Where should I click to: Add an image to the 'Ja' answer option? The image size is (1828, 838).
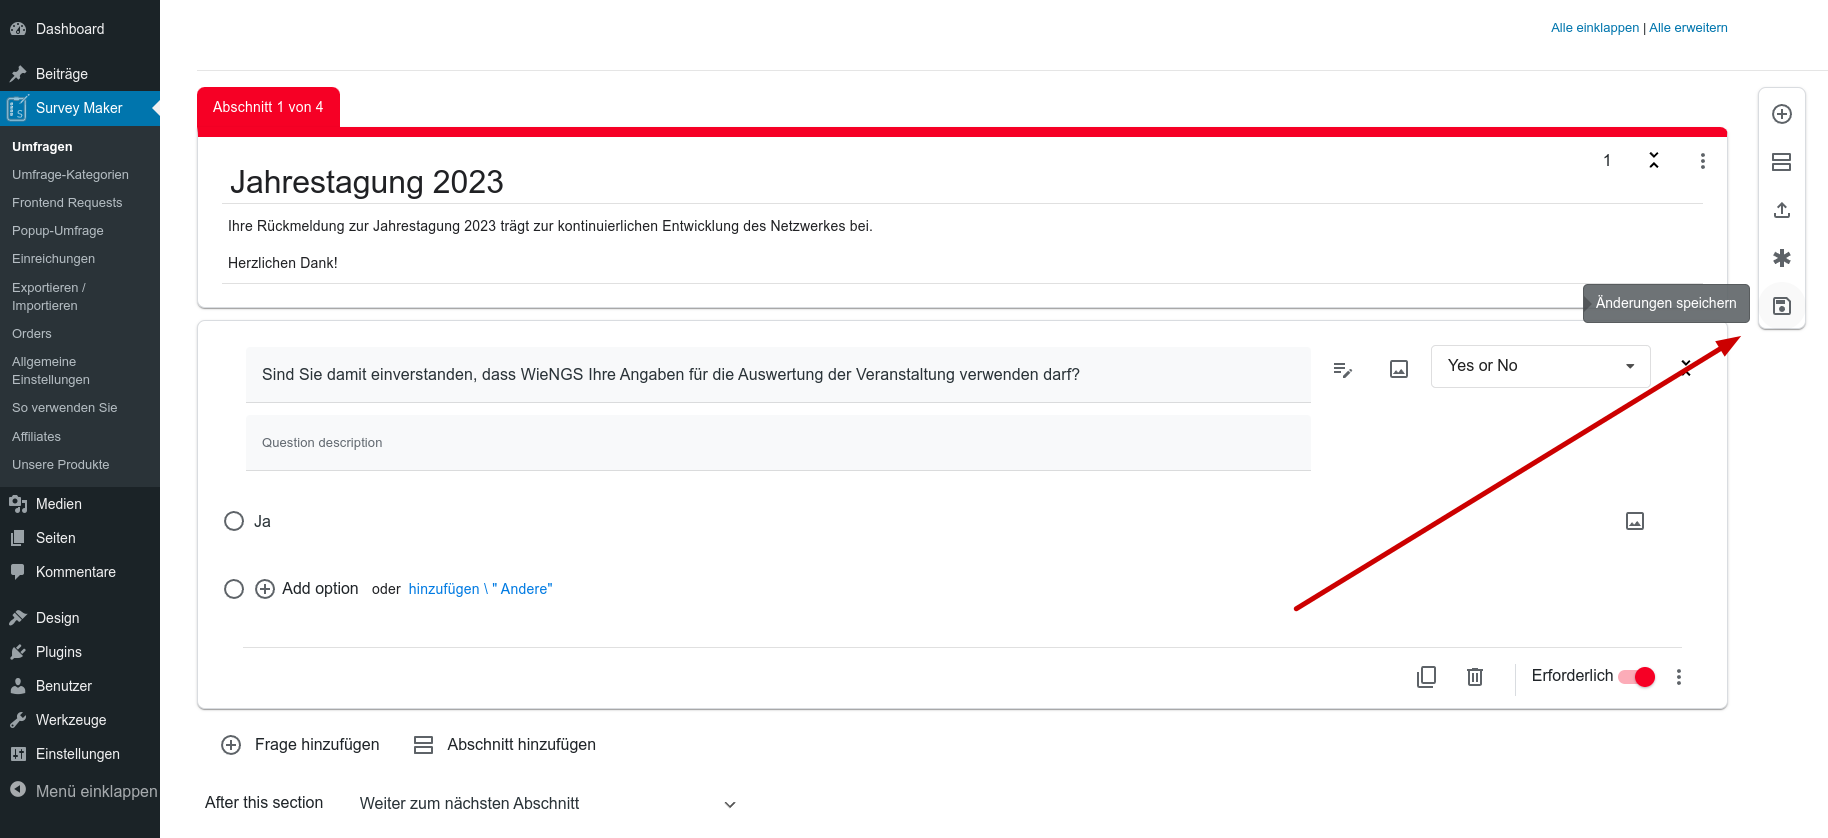point(1634,521)
